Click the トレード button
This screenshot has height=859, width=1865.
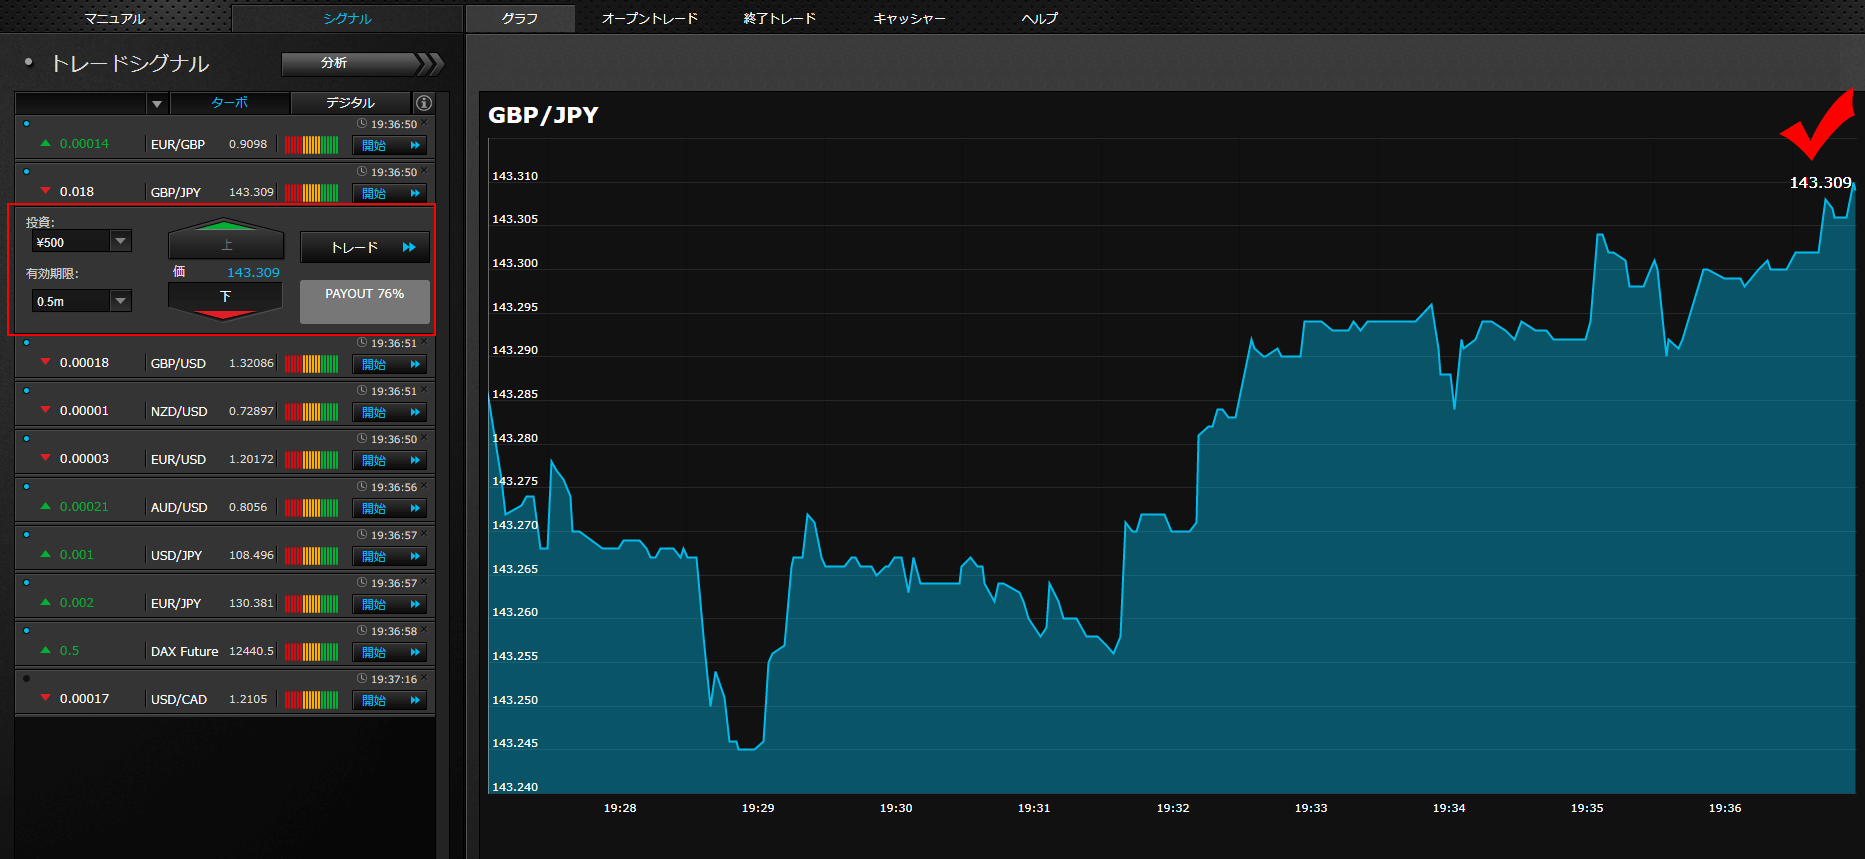(365, 247)
